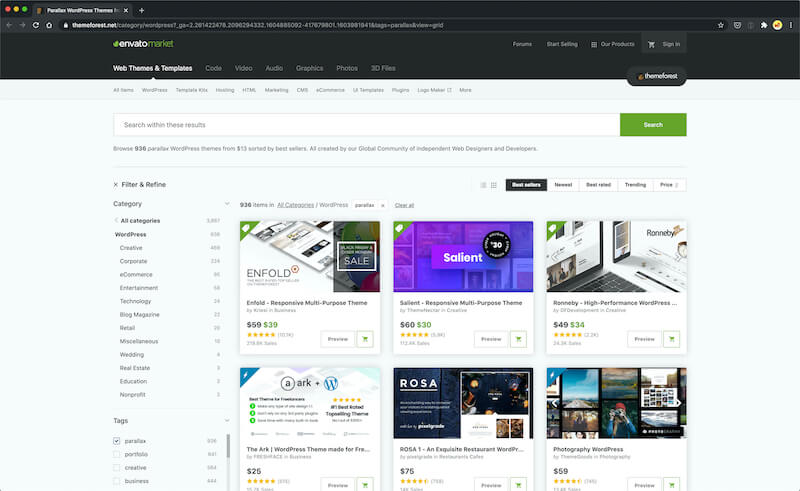Sort results by Trending

click(x=635, y=185)
